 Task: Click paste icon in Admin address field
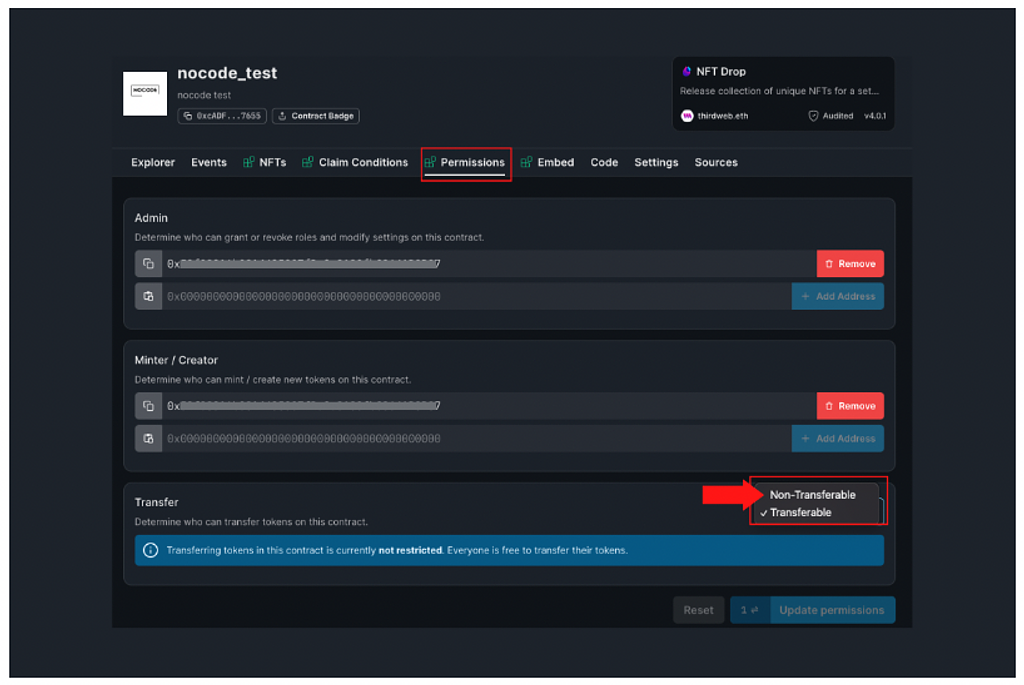coord(148,297)
